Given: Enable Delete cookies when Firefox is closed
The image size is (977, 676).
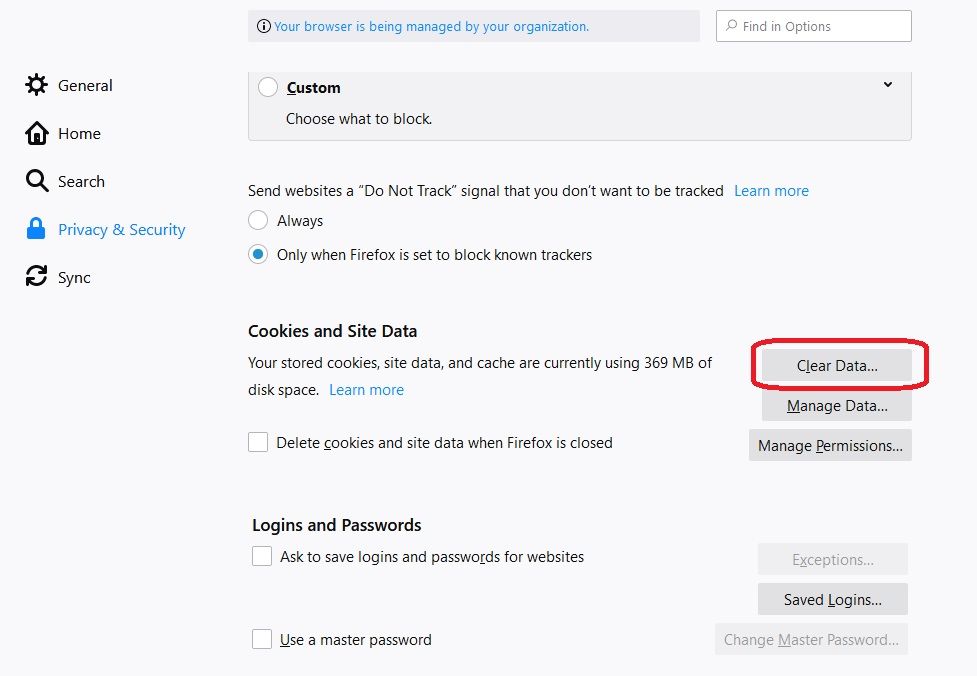Looking at the screenshot, I should pos(258,442).
